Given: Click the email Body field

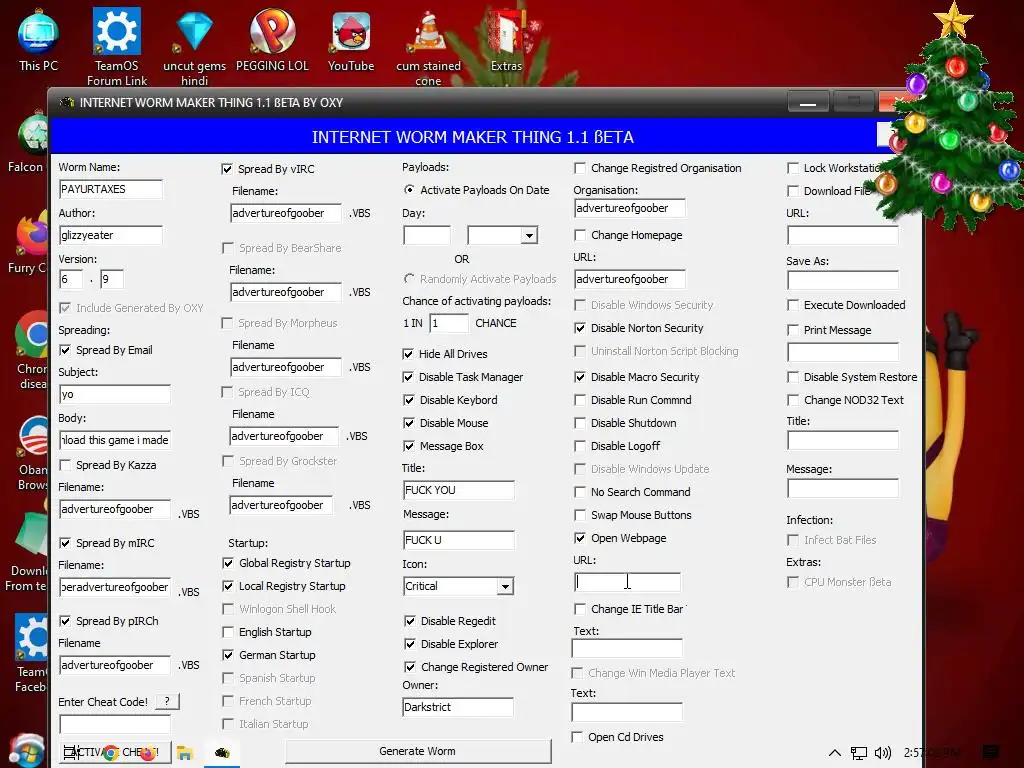Looking at the screenshot, I should (114, 440).
